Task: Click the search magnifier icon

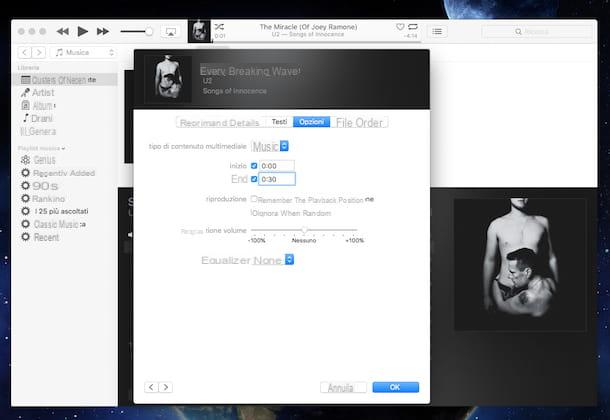Action: 518,32
